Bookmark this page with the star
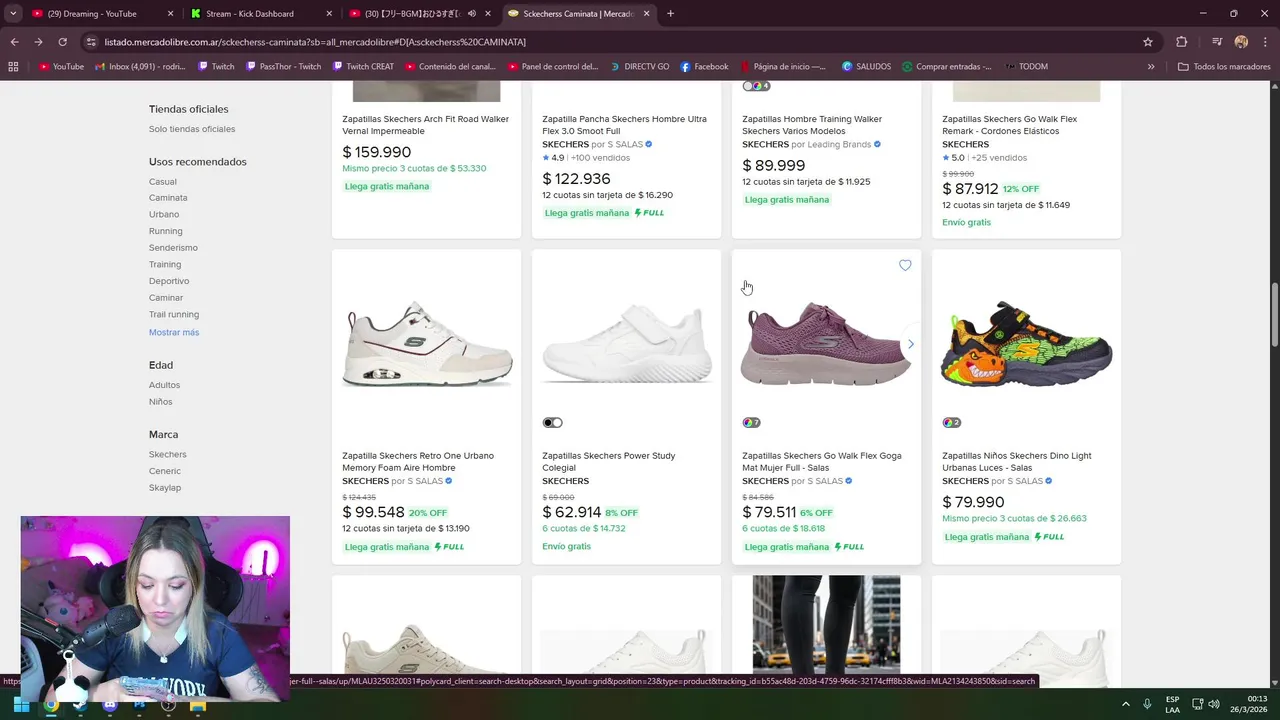 click(x=1148, y=42)
